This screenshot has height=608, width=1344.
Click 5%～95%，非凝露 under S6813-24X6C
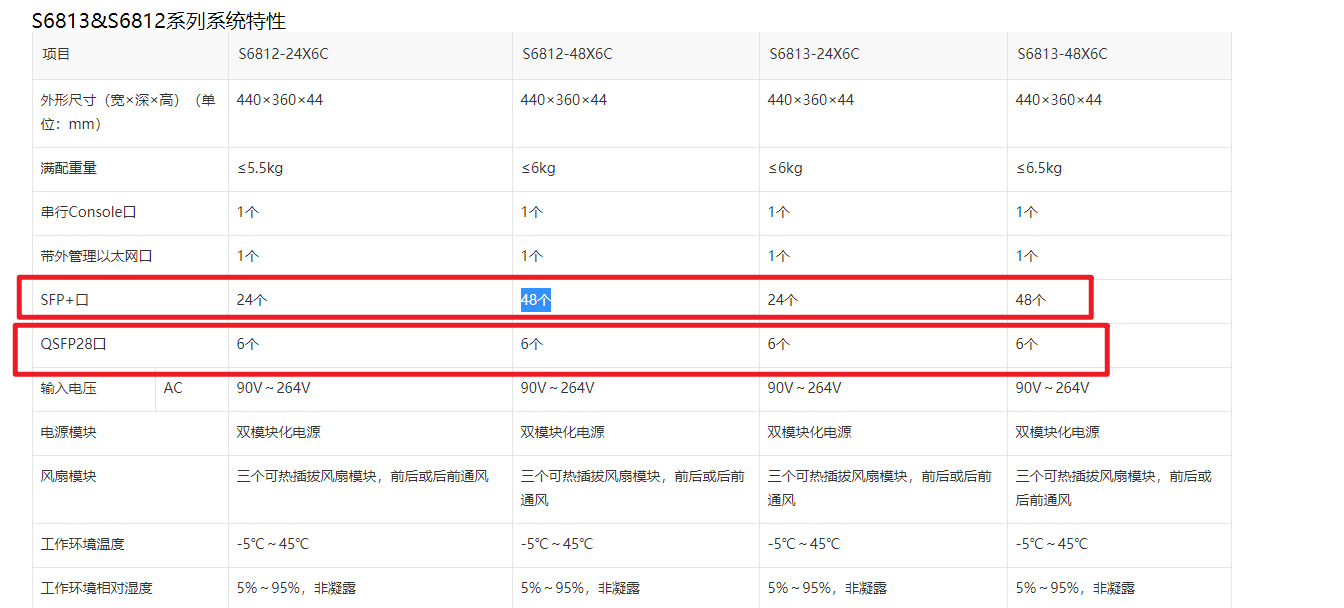tap(828, 588)
